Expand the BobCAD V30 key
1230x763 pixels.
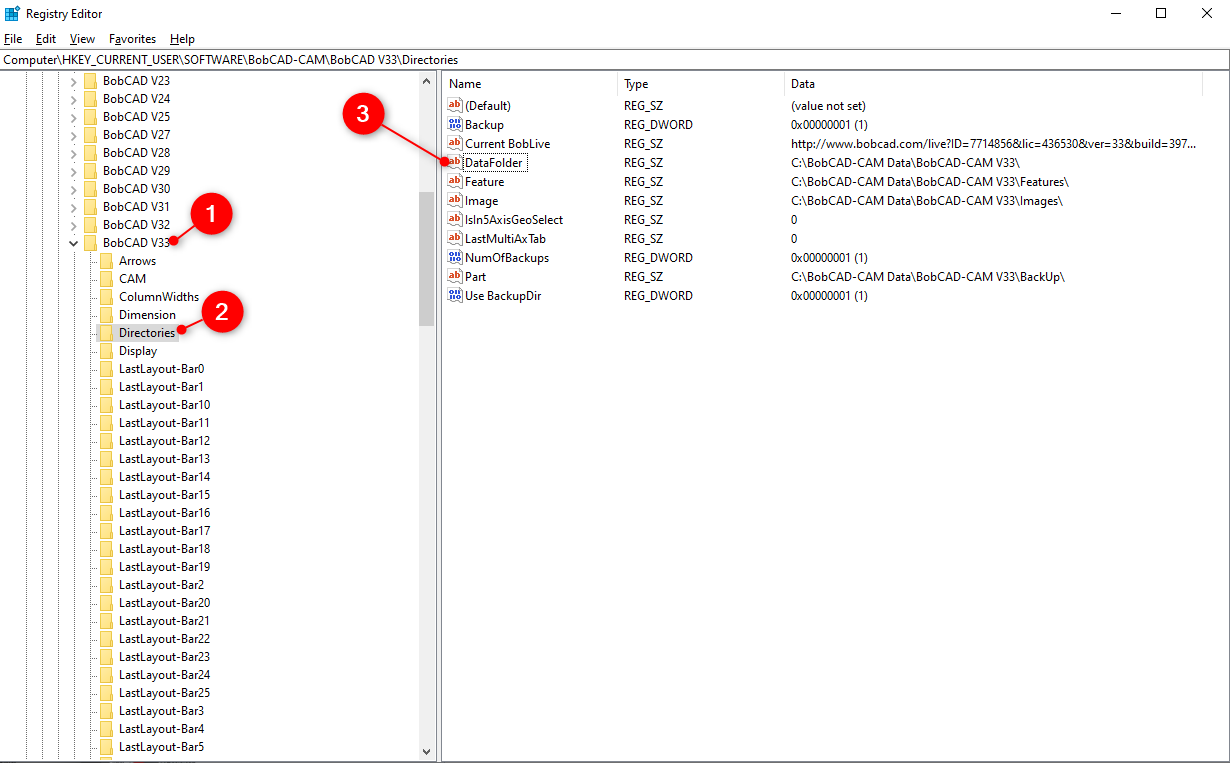pyautogui.click(x=73, y=189)
